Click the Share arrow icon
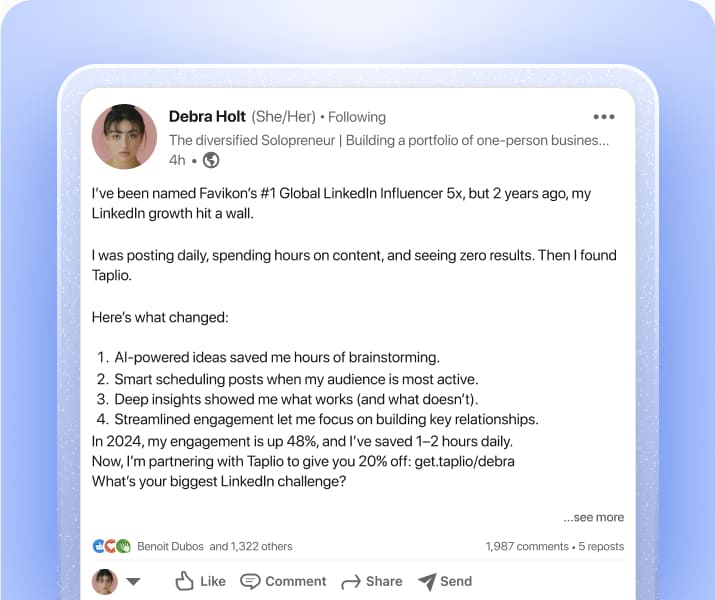This screenshot has height=600, width=715. point(350,582)
